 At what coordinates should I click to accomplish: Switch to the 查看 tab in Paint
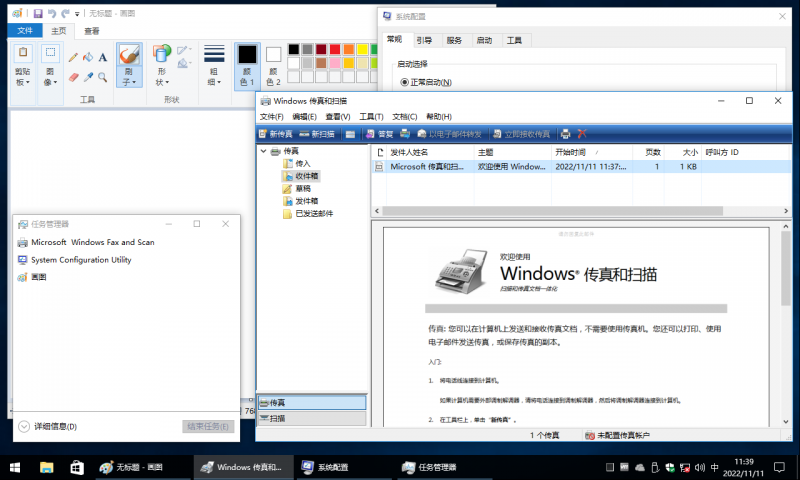click(x=92, y=31)
